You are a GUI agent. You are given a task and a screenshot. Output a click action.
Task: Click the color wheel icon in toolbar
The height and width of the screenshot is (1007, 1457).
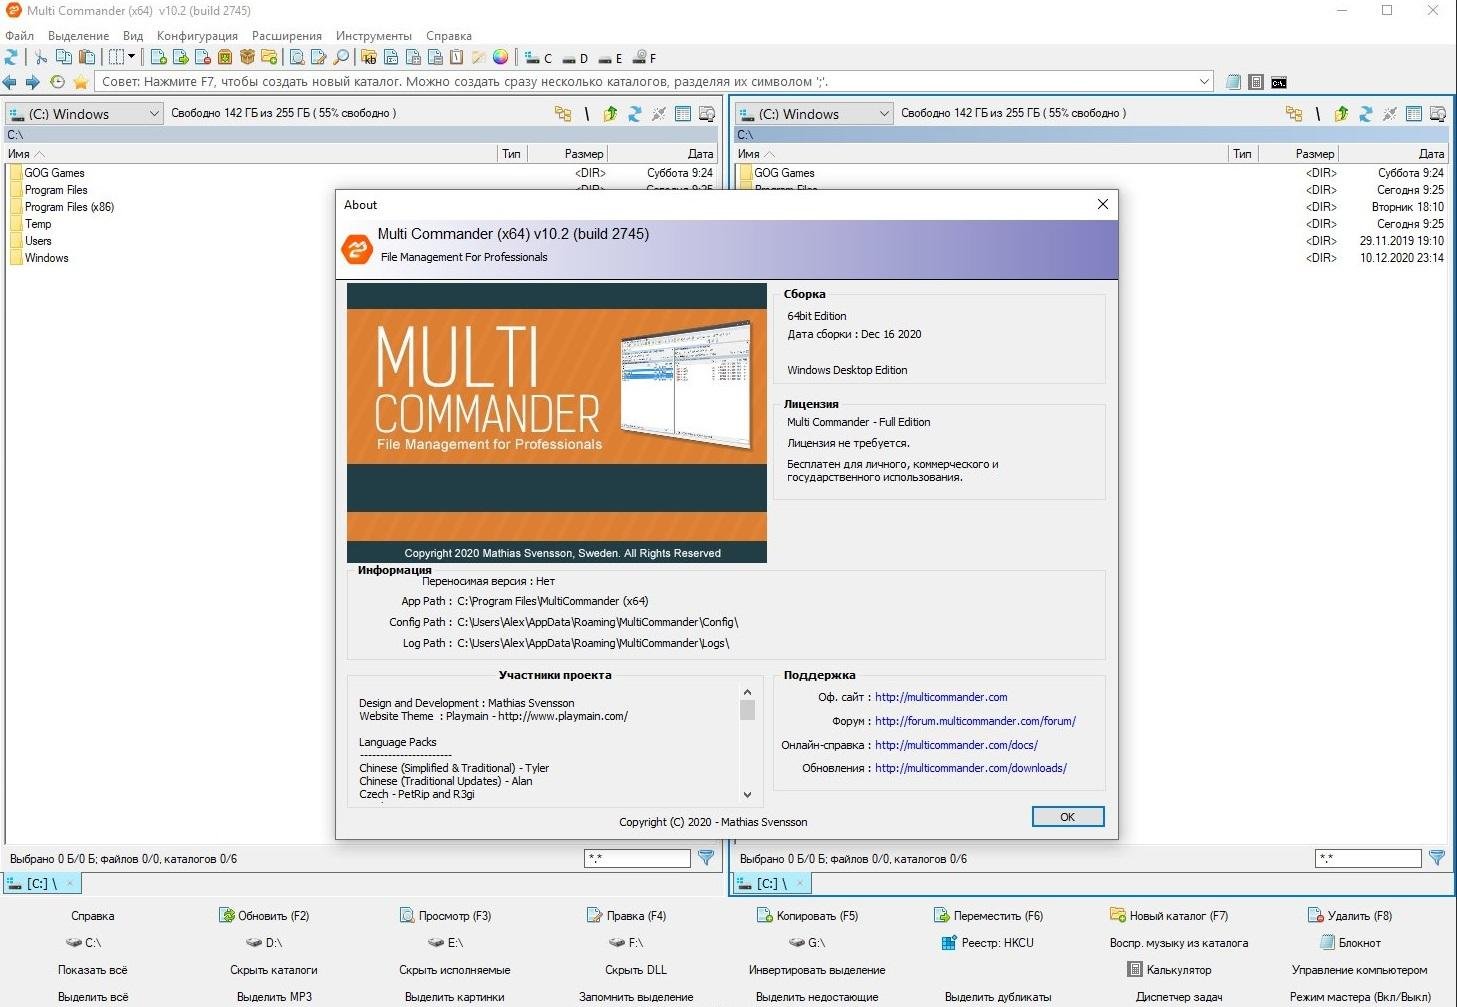tap(500, 58)
